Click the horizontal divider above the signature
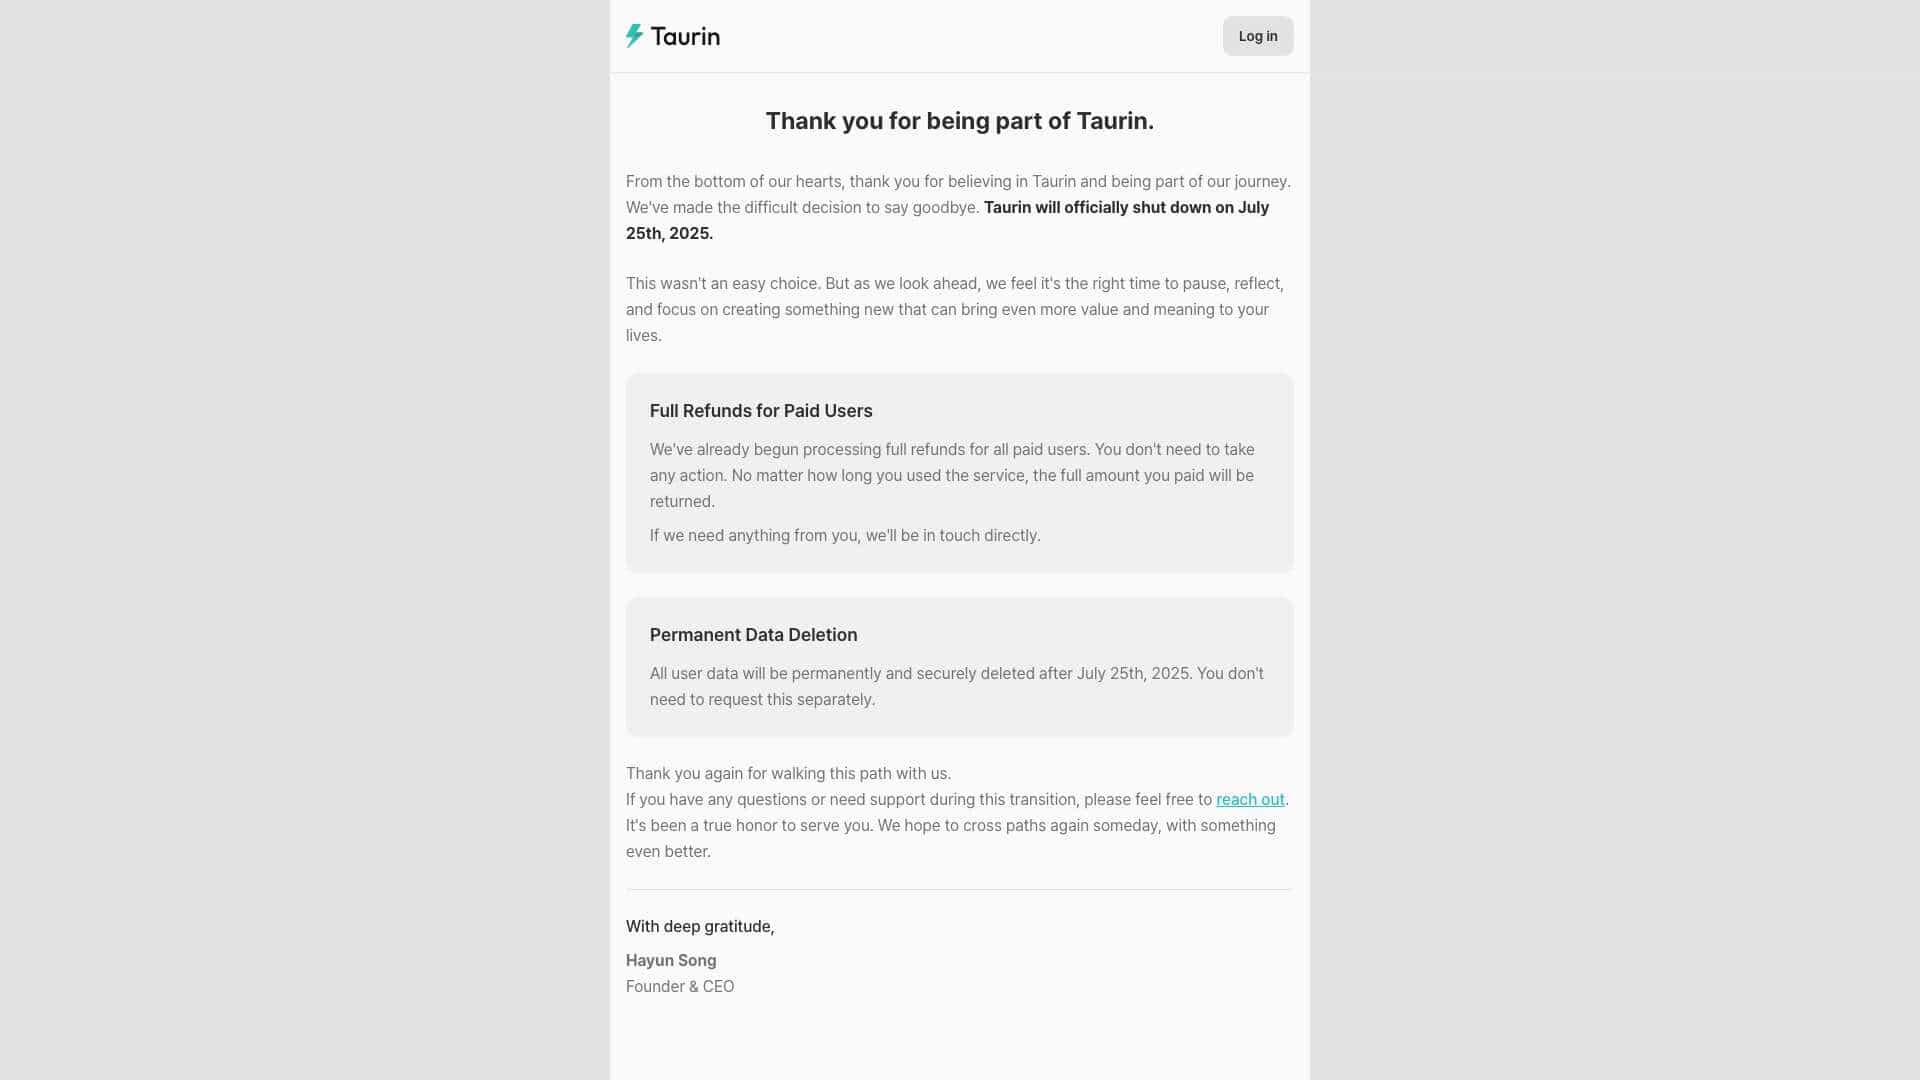 pos(958,890)
